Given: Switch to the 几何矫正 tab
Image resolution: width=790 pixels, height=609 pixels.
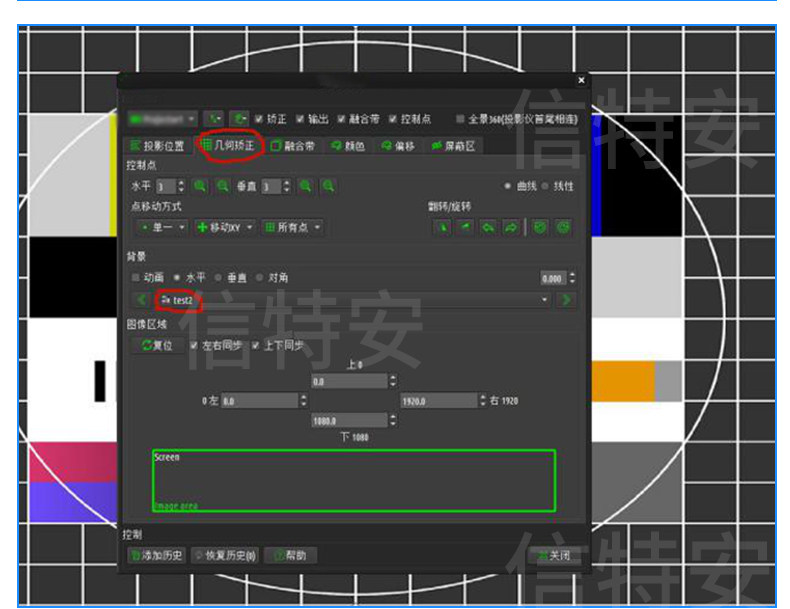Looking at the screenshot, I should click(229, 146).
